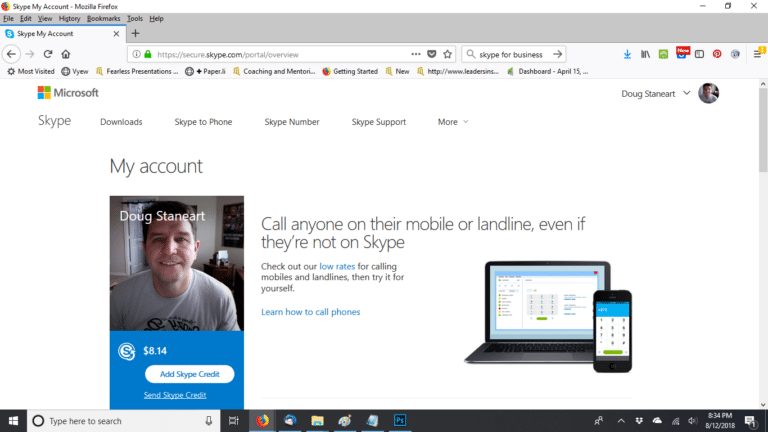Open the Action Center notifications
This screenshot has height=432, width=768.
[x=751, y=421]
